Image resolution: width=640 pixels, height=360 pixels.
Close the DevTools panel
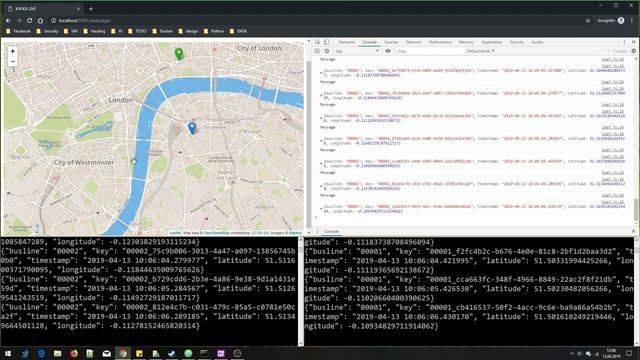[x=633, y=42]
